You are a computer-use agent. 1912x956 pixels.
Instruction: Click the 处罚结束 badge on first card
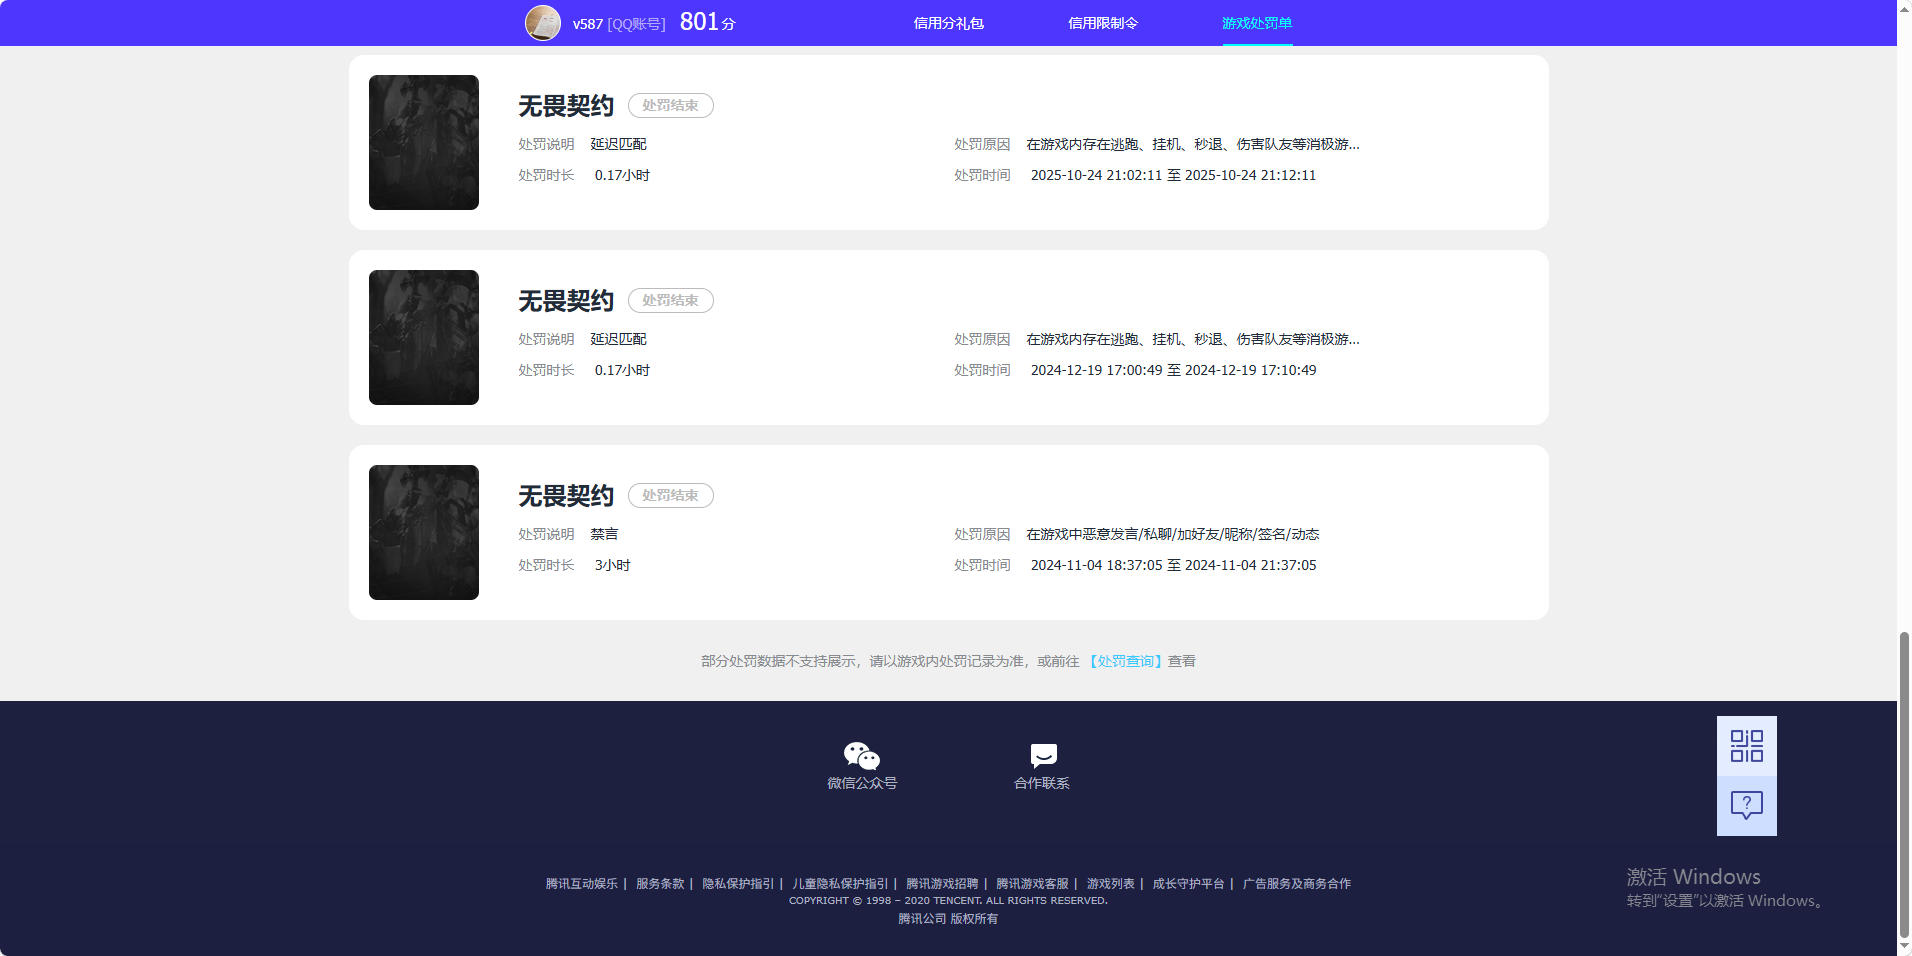[x=670, y=105]
